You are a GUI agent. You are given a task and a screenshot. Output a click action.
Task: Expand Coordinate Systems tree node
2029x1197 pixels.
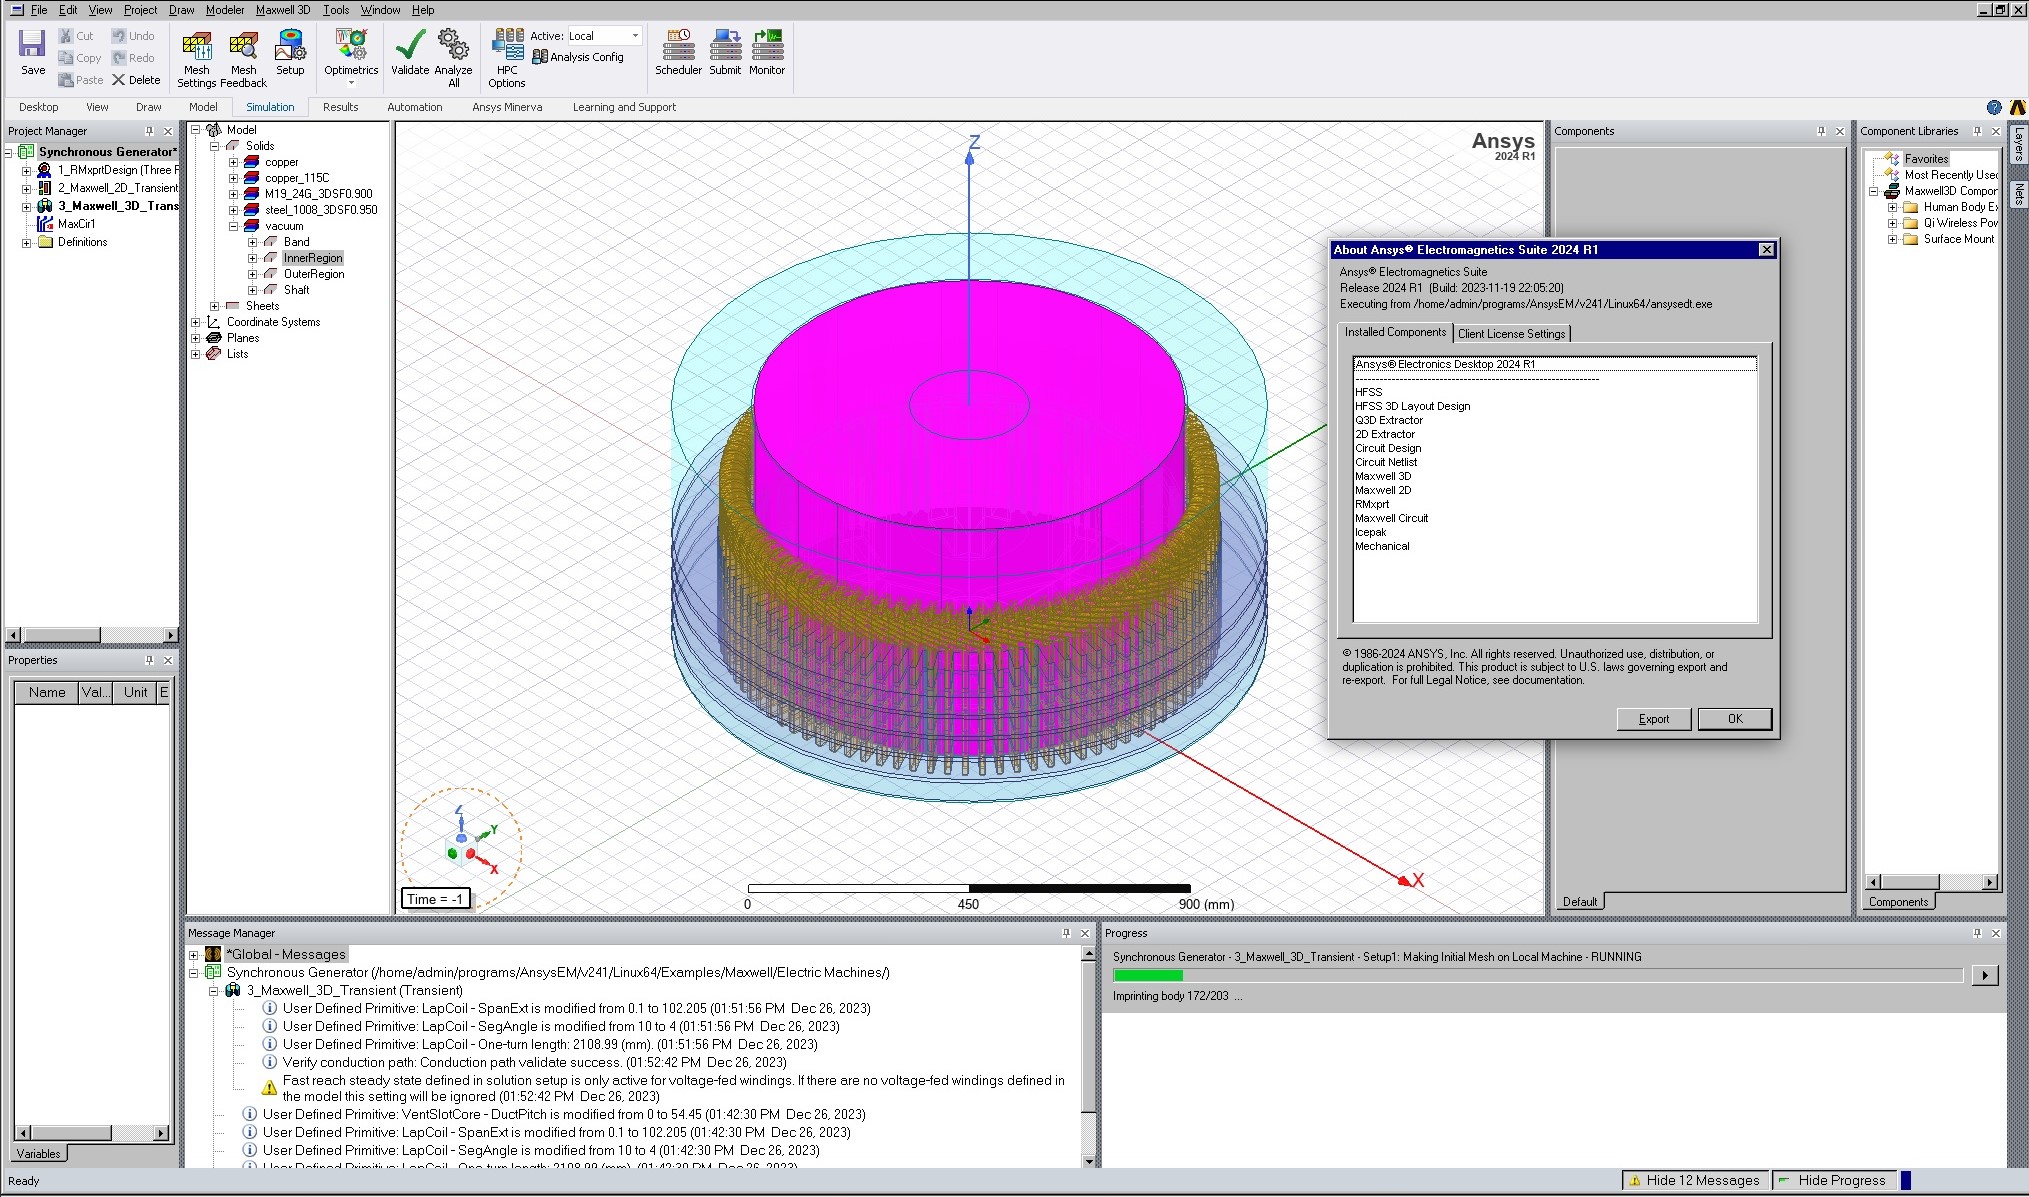tap(196, 322)
